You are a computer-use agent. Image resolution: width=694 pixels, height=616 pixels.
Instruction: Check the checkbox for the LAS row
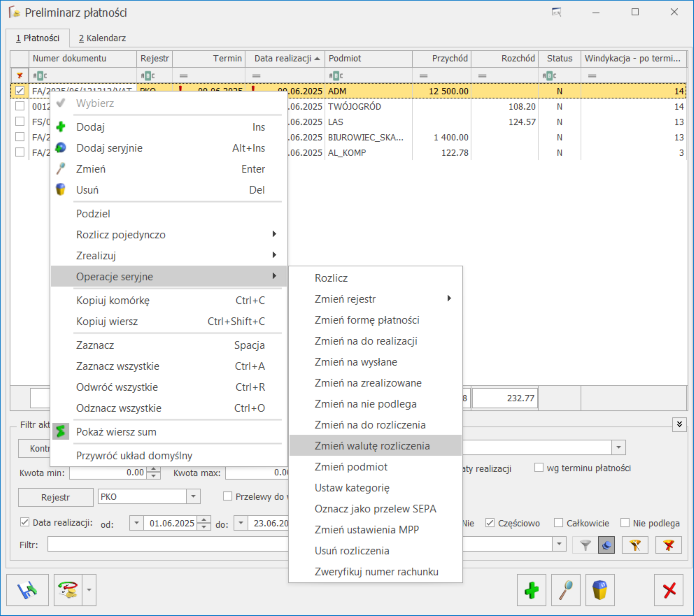[x=19, y=121]
